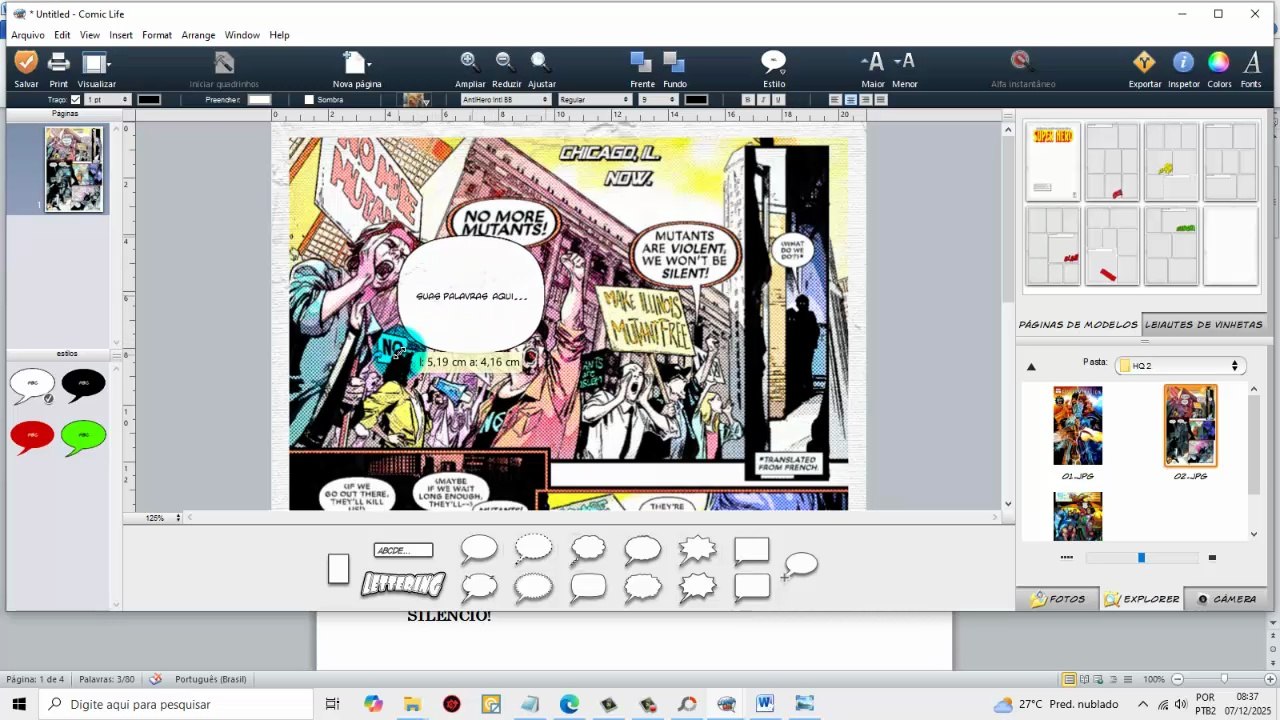
Task: Enable the Sombra shadow checkbox
Action: (309, 100)
